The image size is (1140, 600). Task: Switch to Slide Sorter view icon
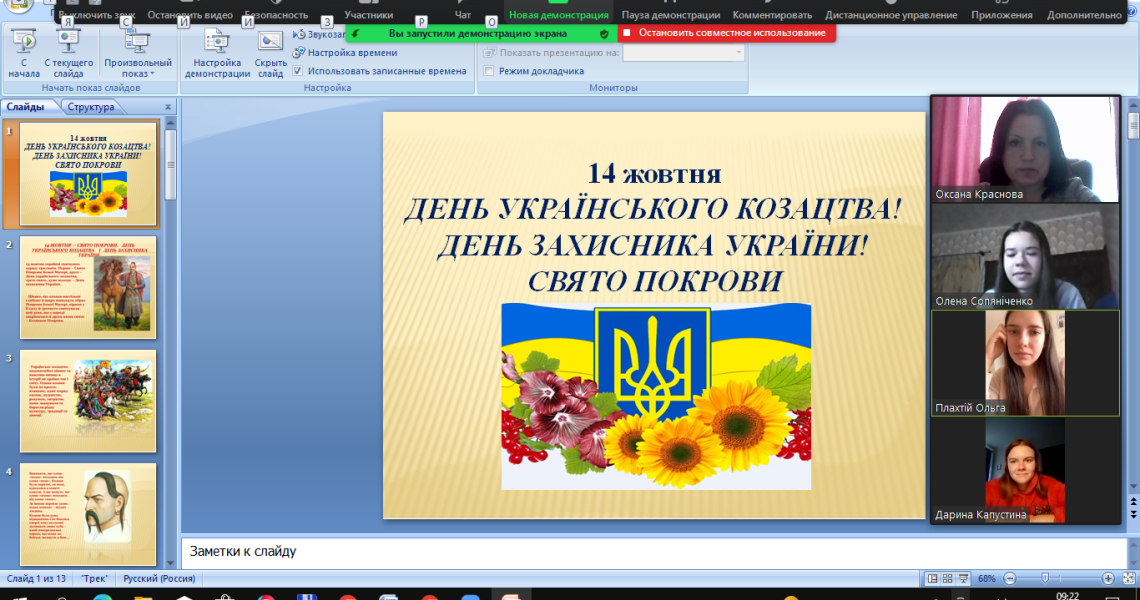947,579
